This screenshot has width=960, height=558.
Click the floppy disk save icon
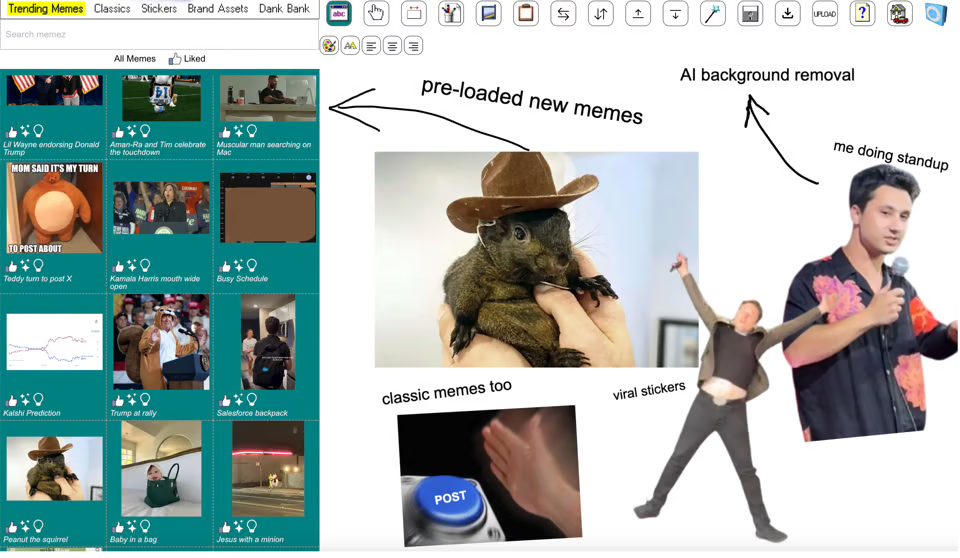coord(750,14)
